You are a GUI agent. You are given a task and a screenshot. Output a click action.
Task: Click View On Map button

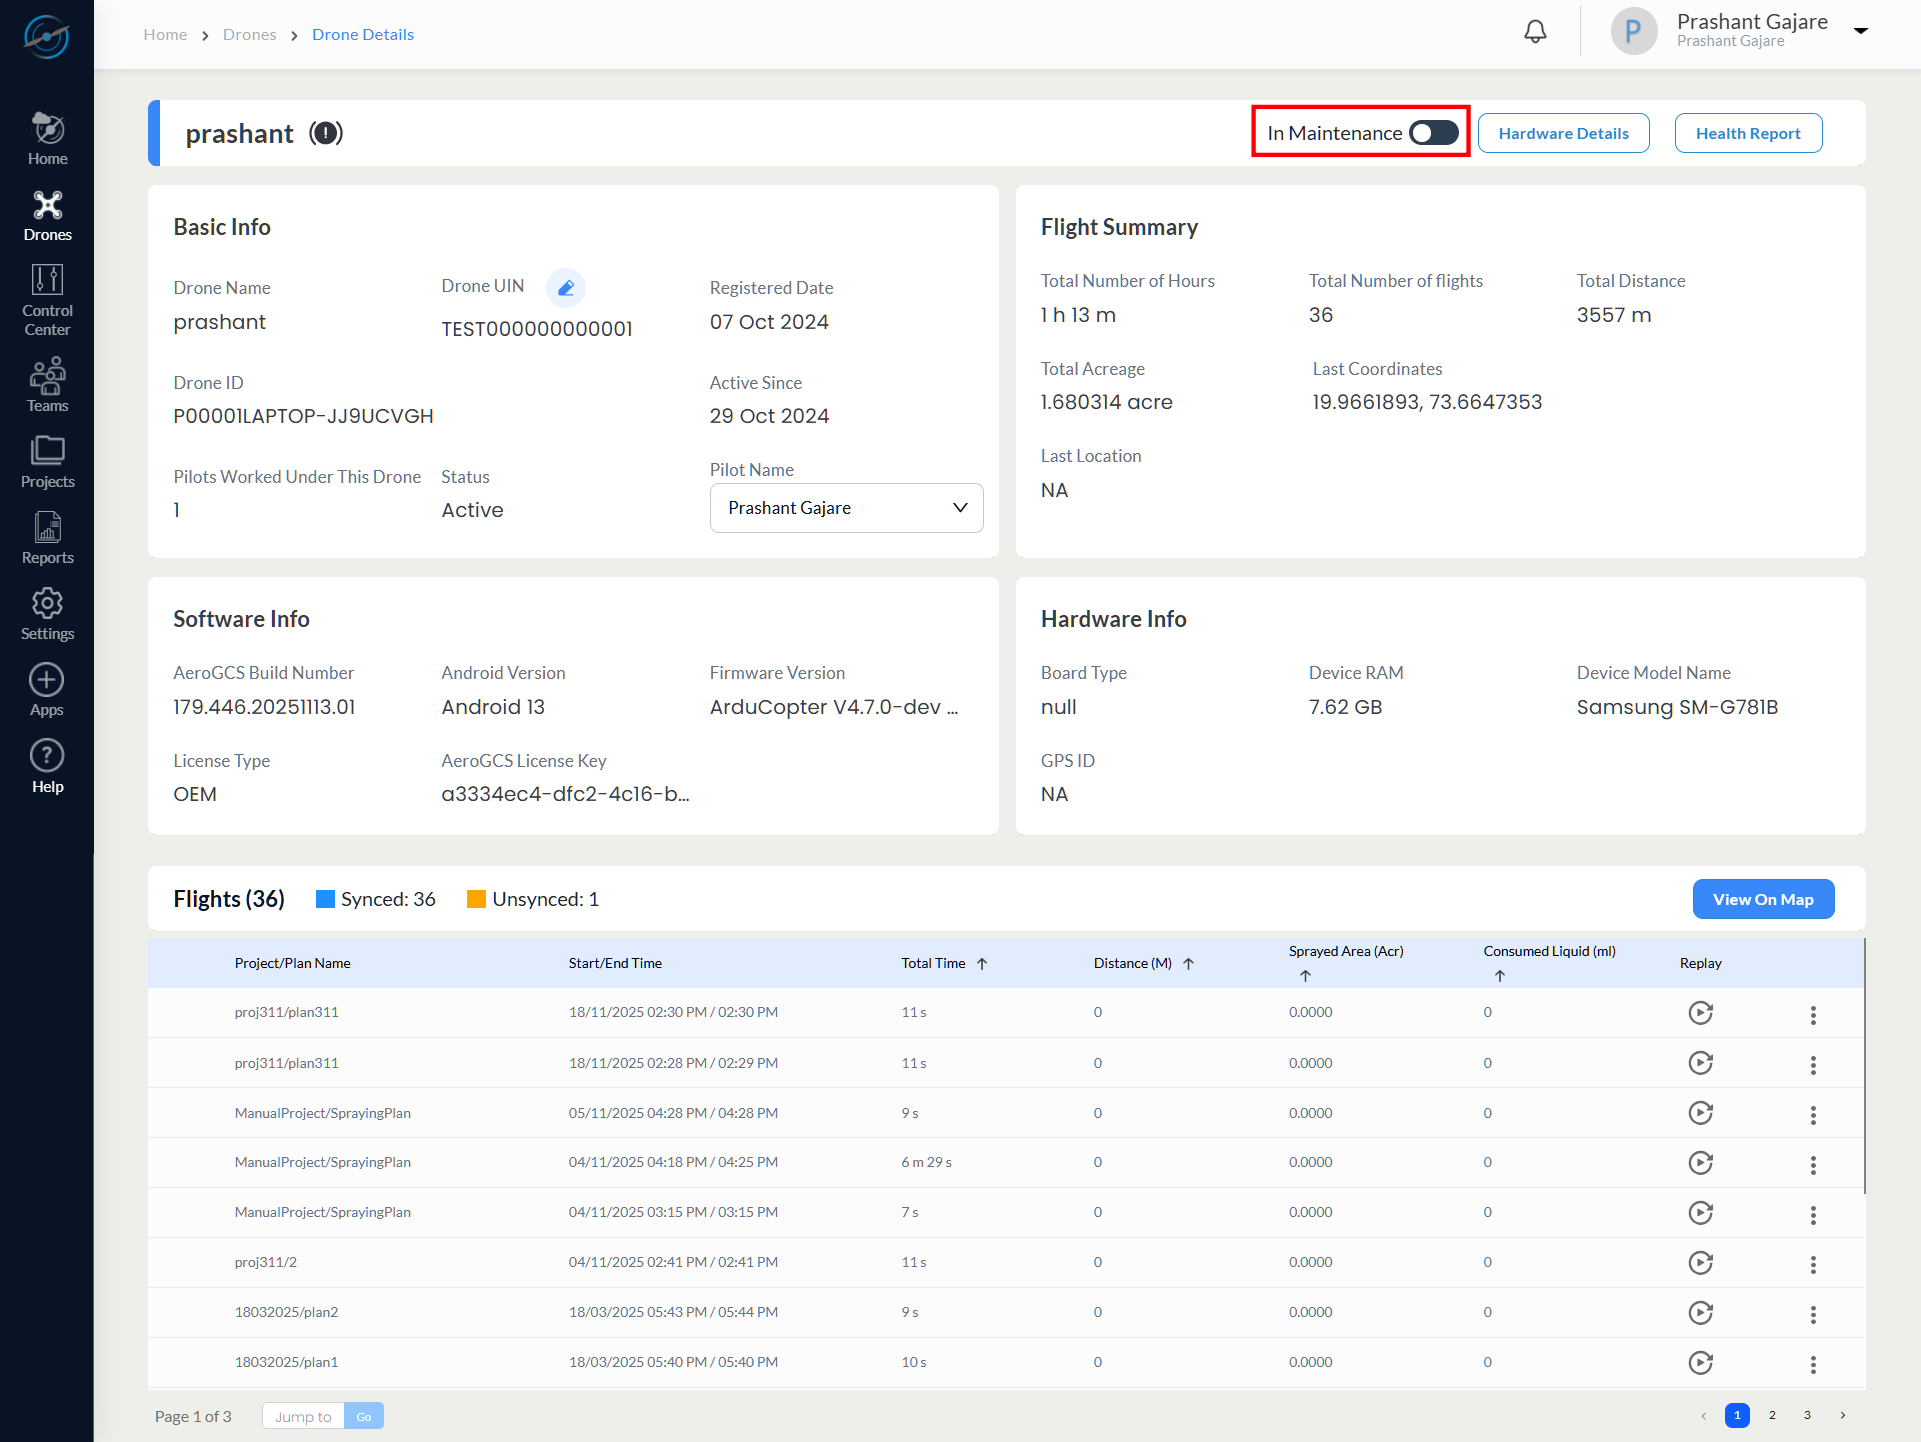click(1763, 899)
